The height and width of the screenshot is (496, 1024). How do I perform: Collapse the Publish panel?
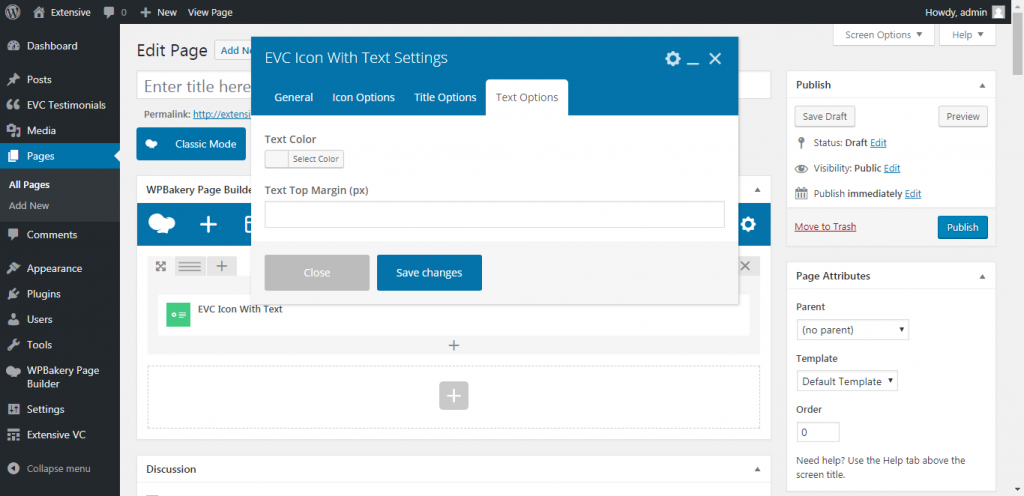point(982,85)
